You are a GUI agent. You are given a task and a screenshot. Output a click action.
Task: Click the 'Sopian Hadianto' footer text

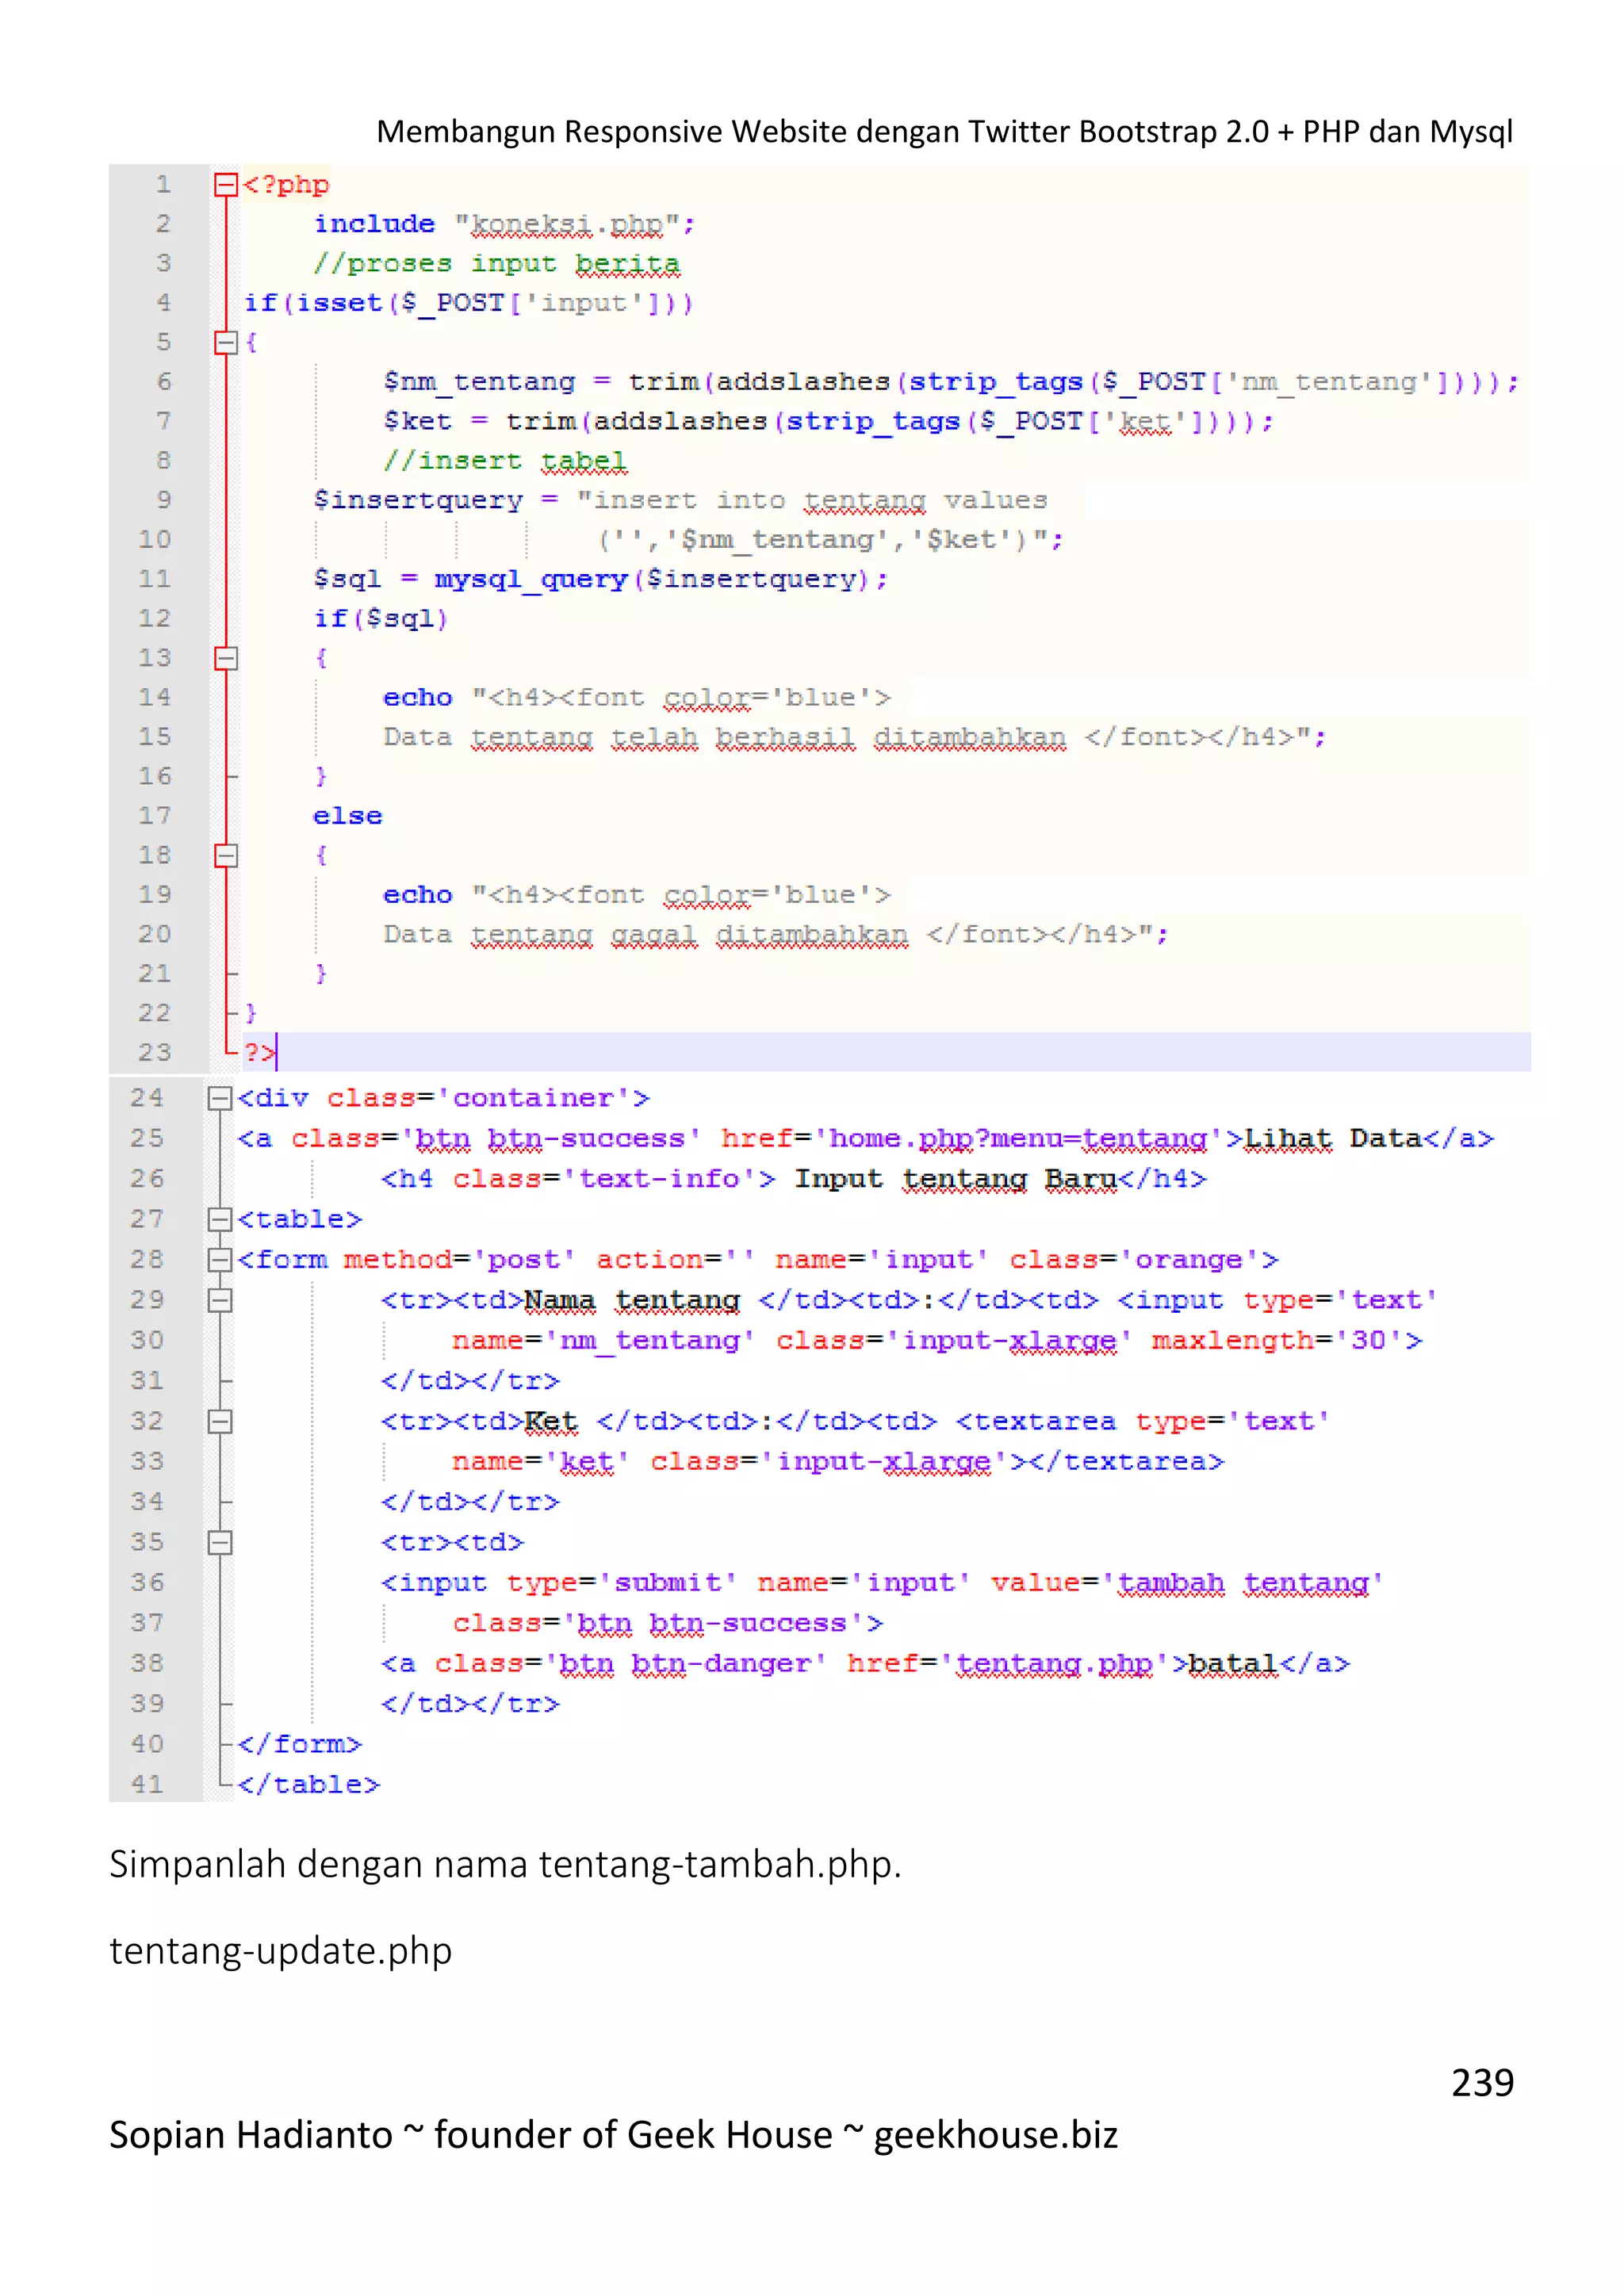(251, 2135)
